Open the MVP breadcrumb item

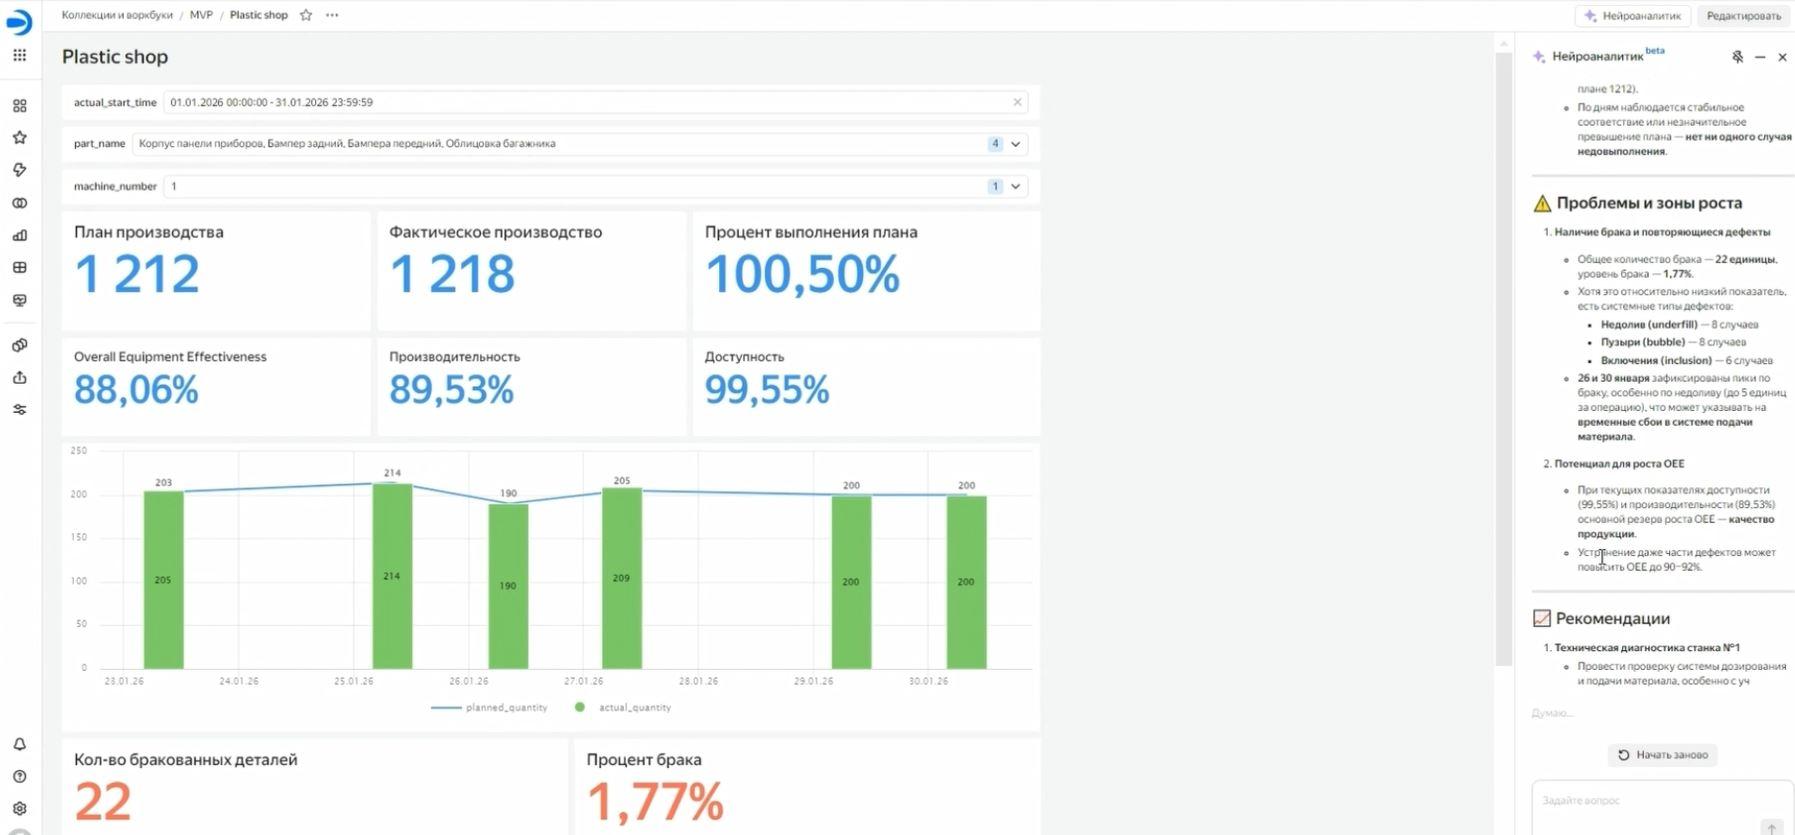coord(201,15)
